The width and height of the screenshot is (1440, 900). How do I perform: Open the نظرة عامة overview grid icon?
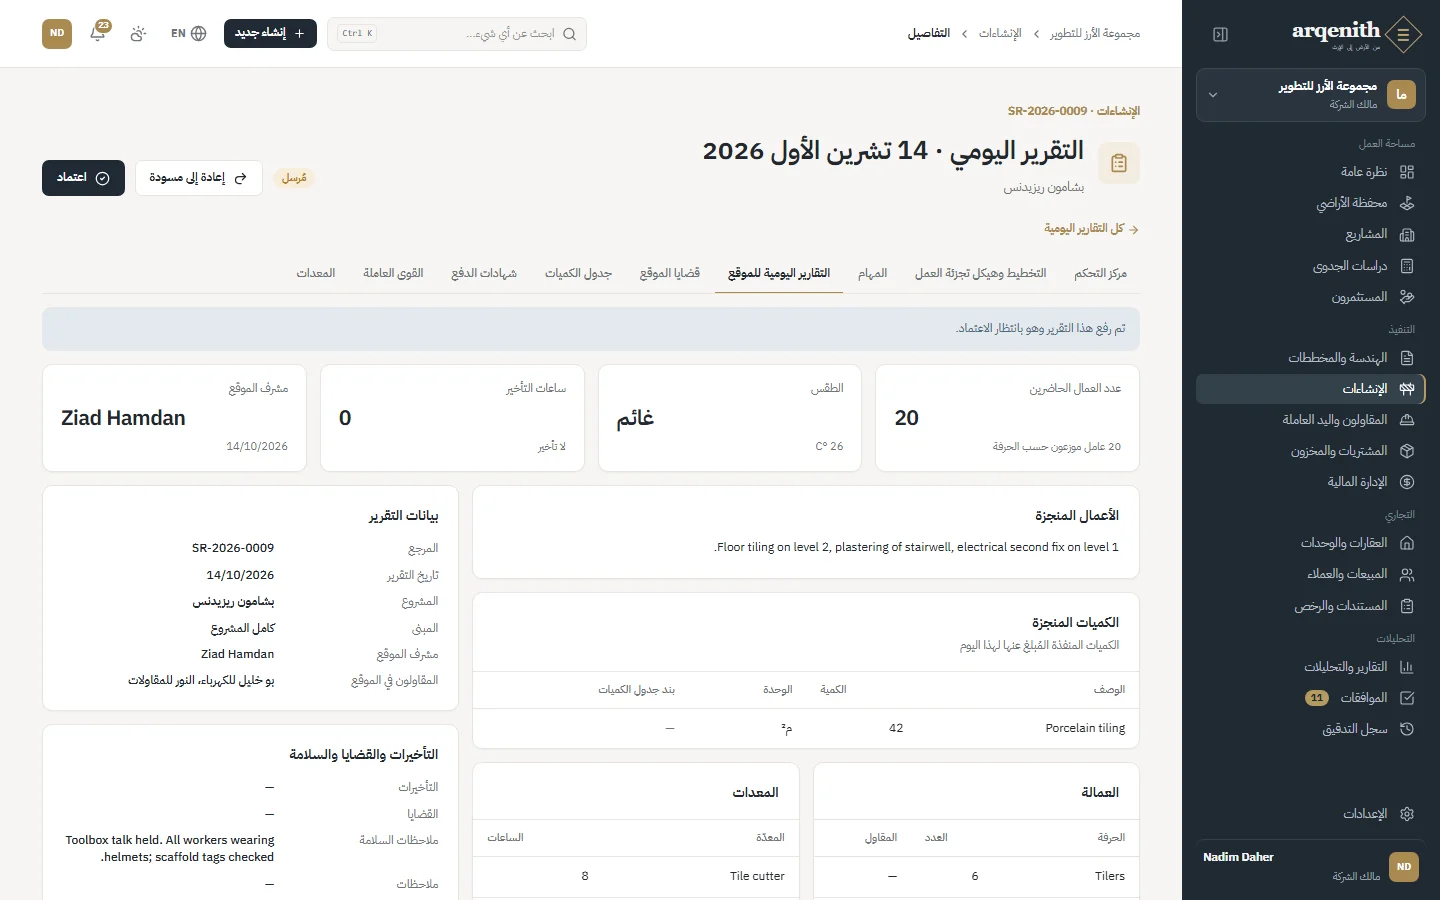[1407, 172]
